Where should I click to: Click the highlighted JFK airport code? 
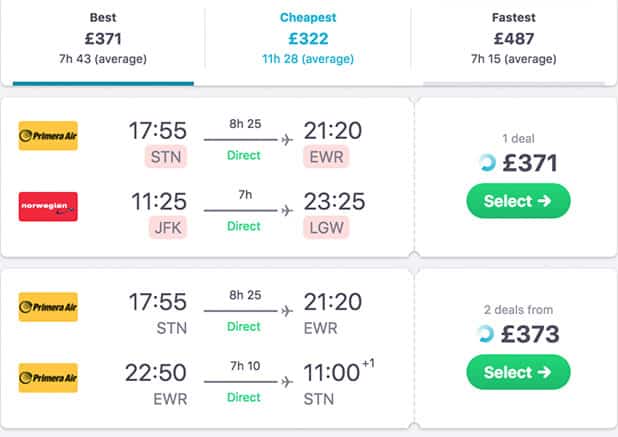pyautogui.click(x=167, y=227)
